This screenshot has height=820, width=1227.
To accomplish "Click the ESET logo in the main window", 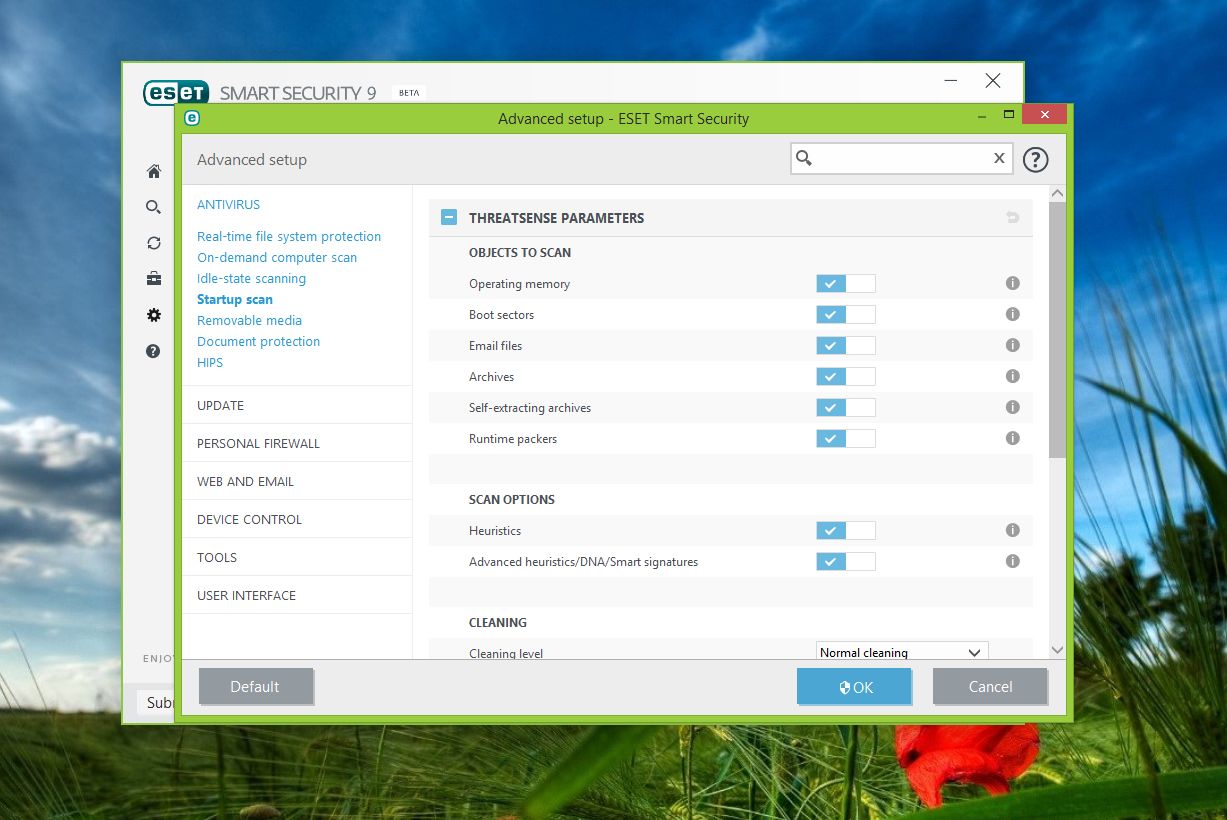I will click(x=175, y=92).
